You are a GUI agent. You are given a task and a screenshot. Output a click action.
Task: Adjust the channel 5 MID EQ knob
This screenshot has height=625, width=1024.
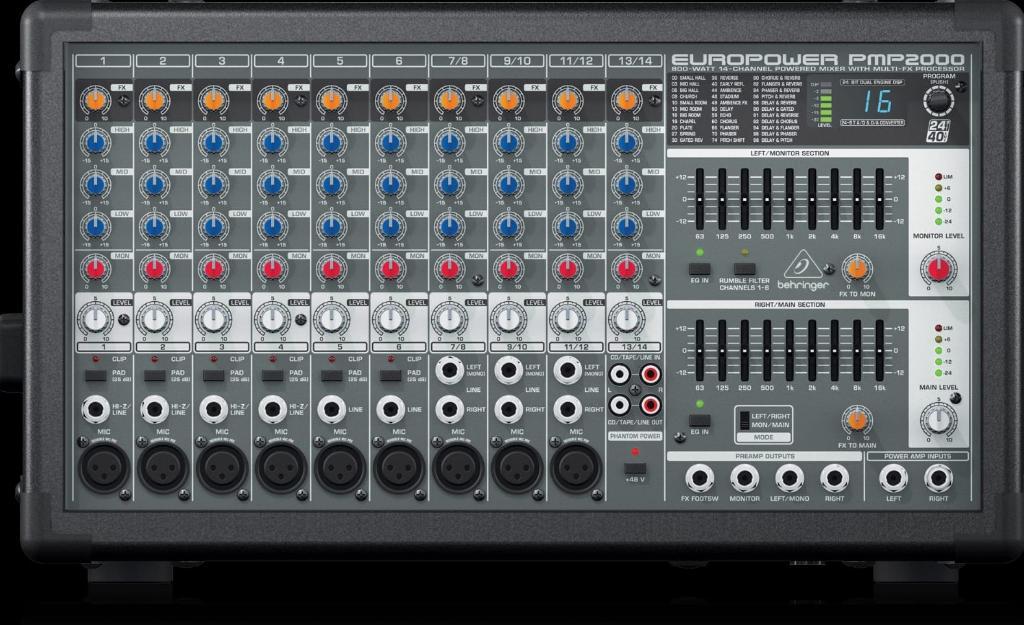click(x=331, y=184)
